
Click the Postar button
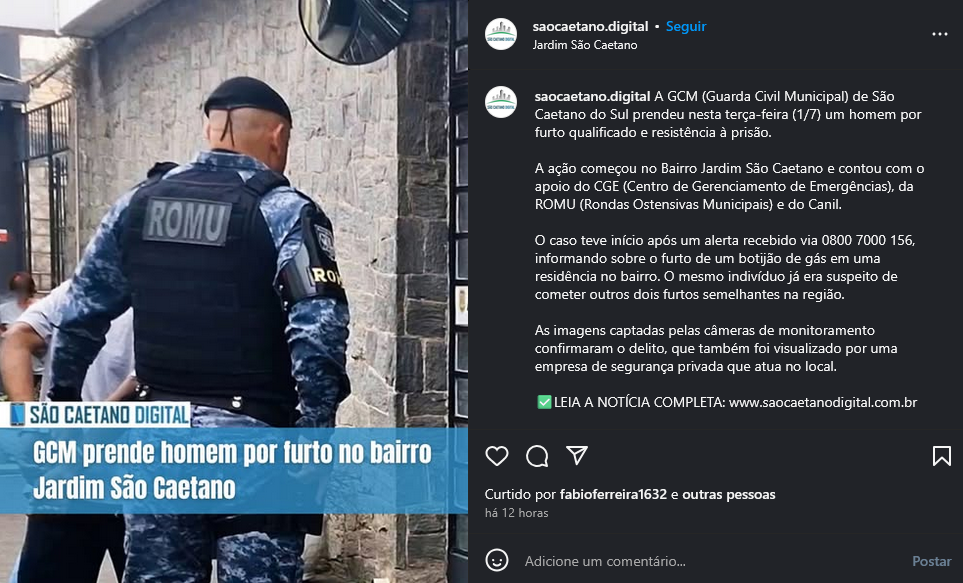point(931,561)
